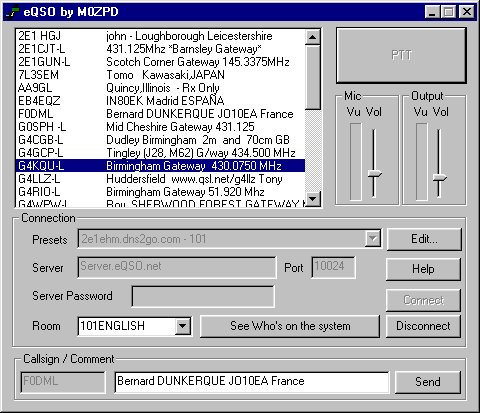Click the F0DML callsign field

63,382
